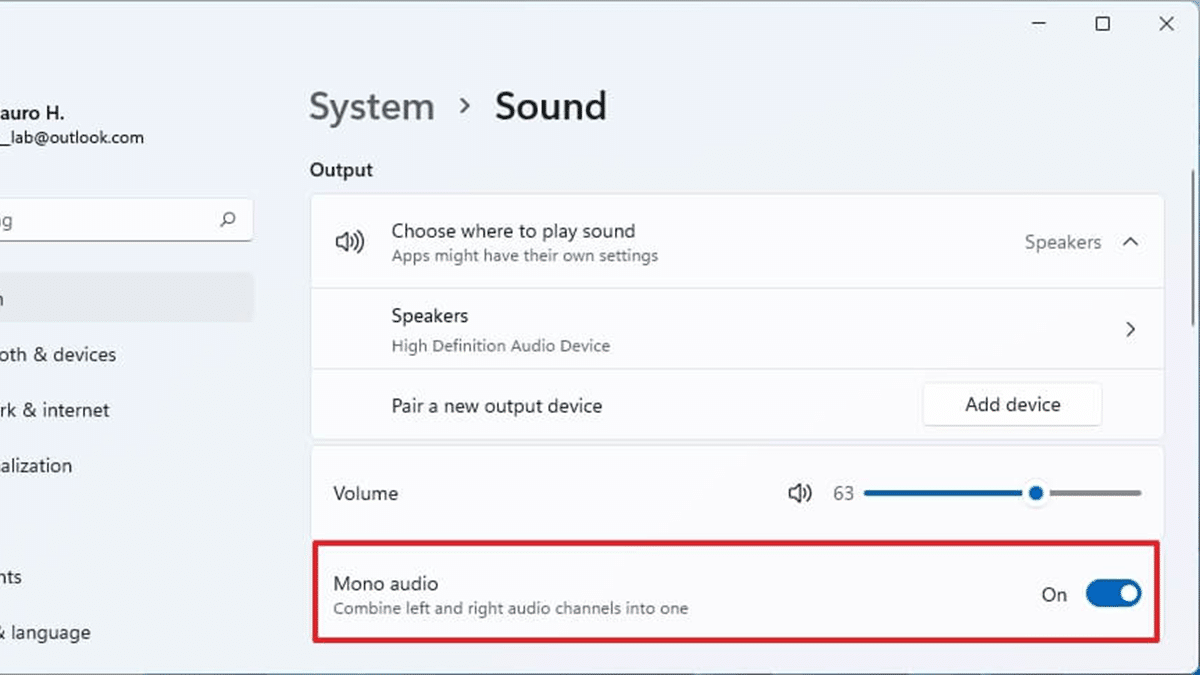This screenshot has width=1200, height=675.
Task: Open Time & language sidebar item
Action: (45, 633)
